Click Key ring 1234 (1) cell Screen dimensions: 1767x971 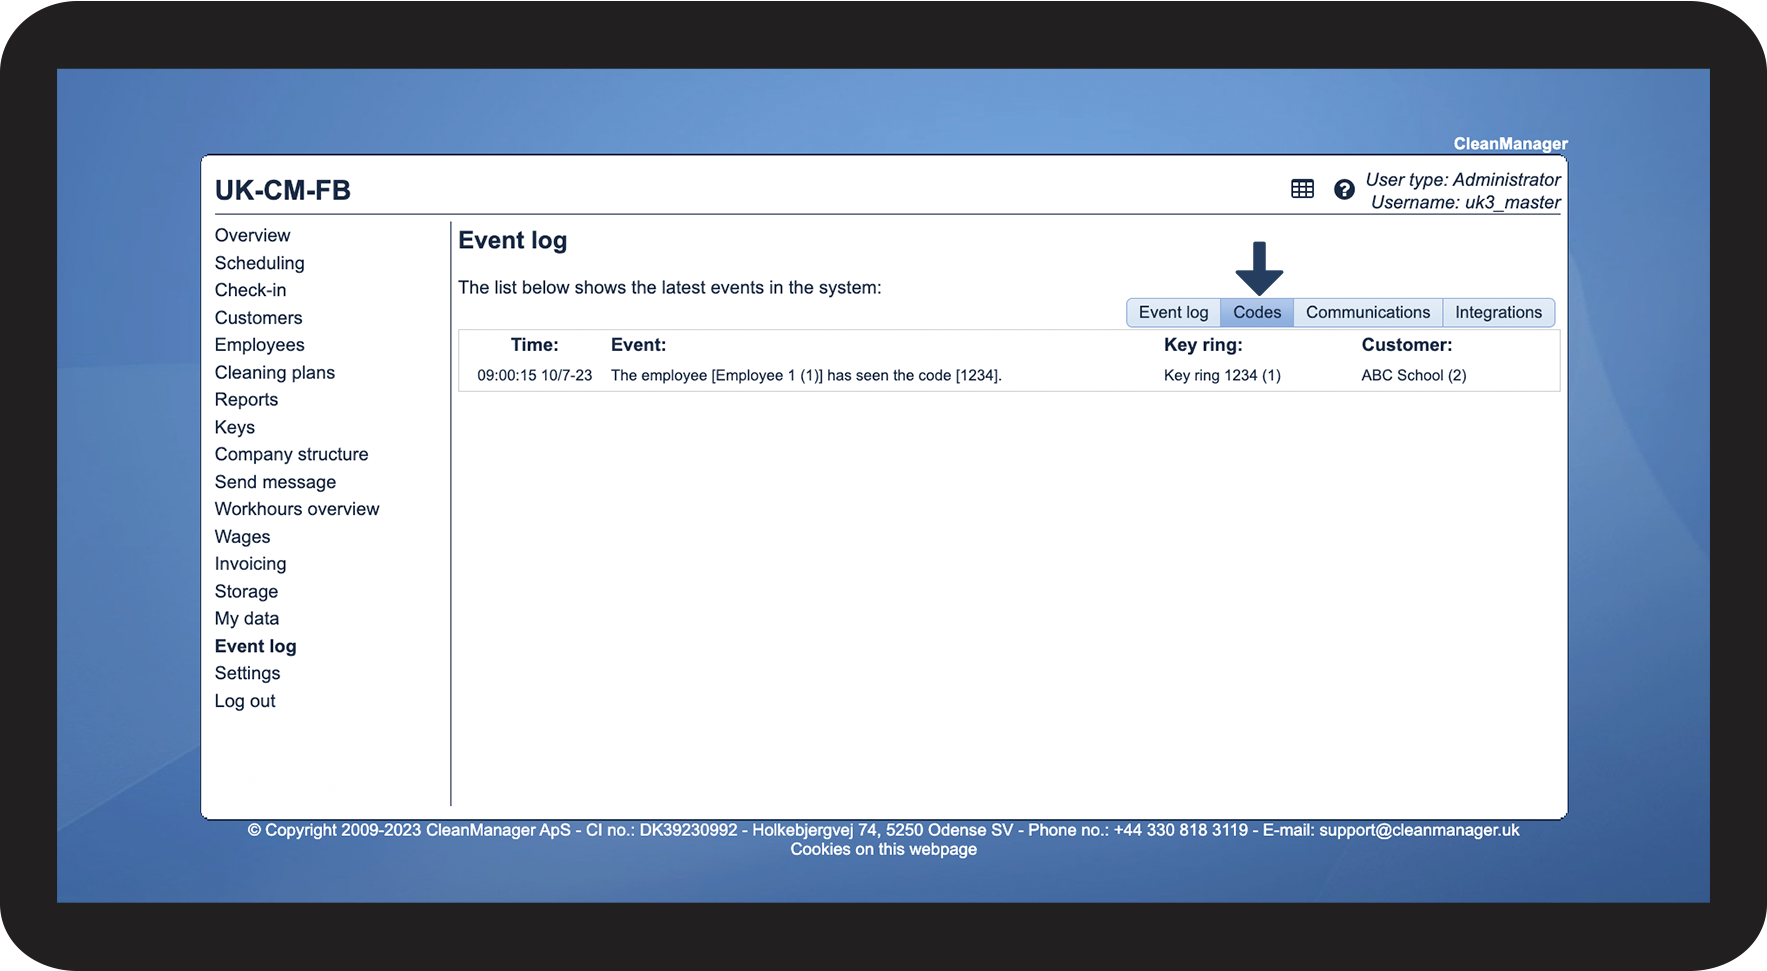[x=1222, y=376]
